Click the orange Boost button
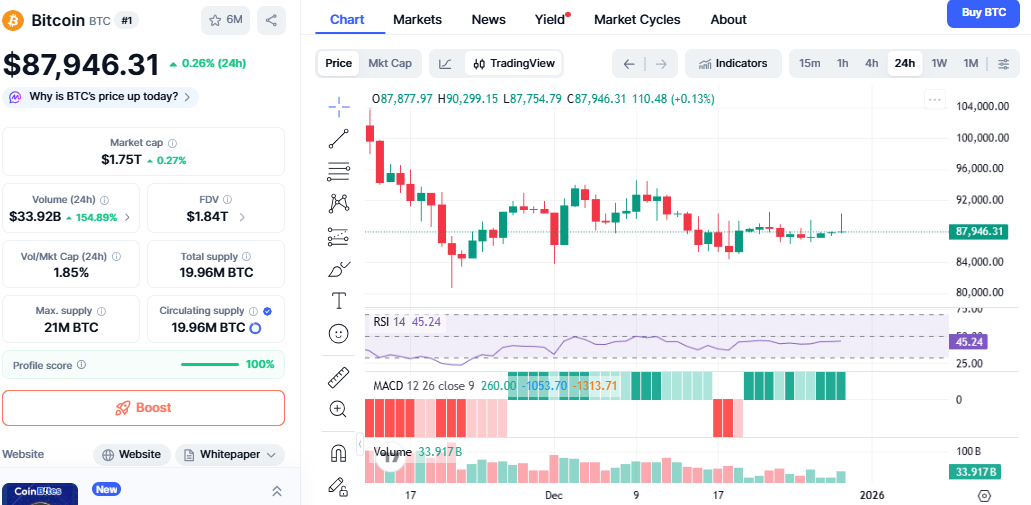 143,408
